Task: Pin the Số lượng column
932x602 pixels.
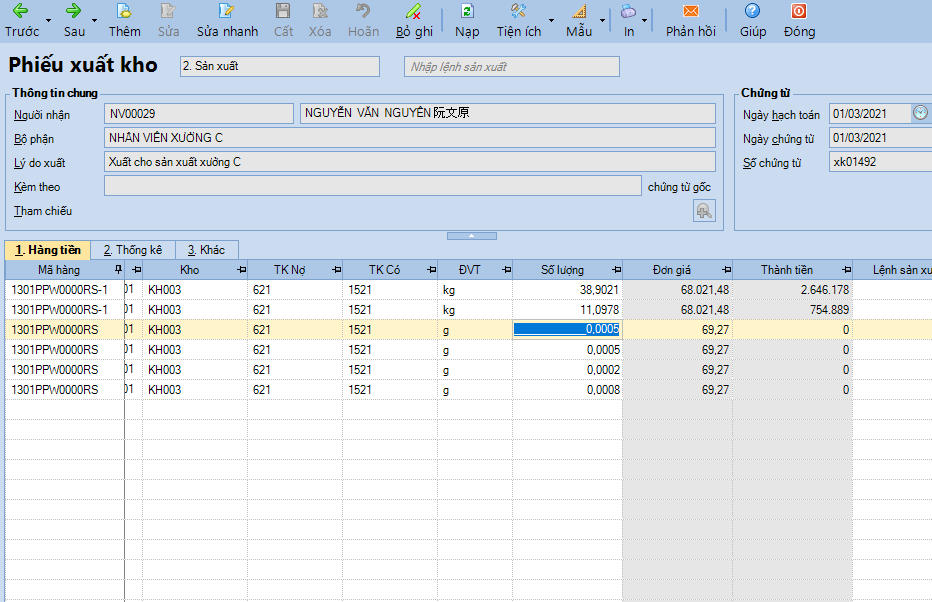Action: (x=616, y=270)
